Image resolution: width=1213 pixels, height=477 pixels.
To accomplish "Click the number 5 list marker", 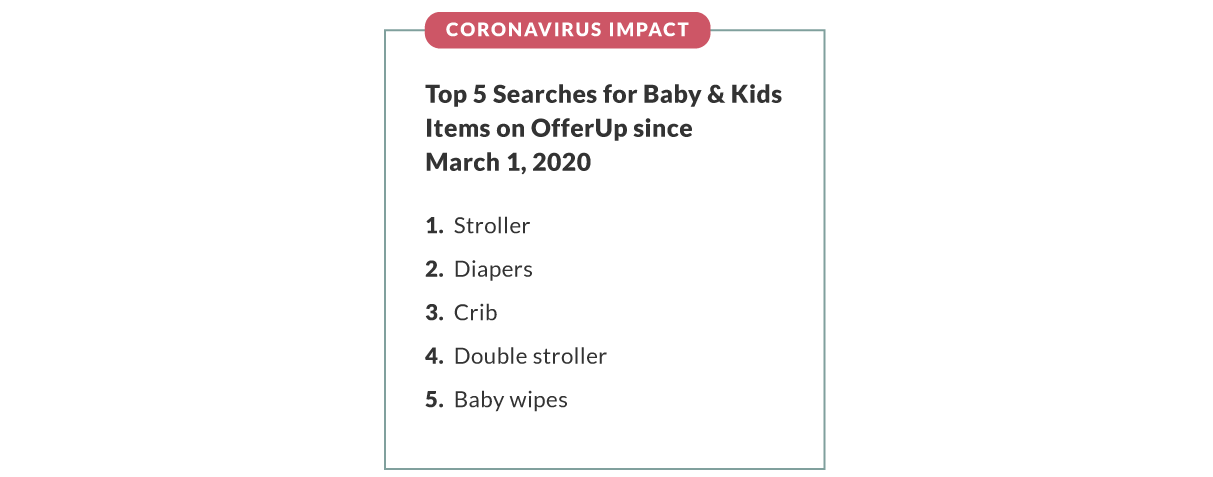I will [434, 400].
